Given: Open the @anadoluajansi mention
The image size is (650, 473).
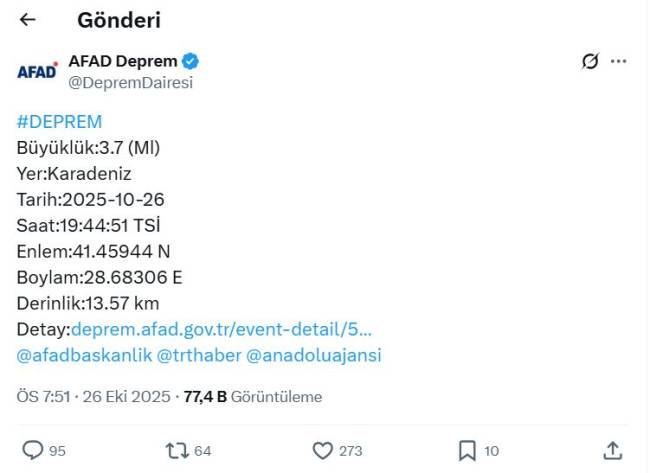Looking at the screenshot, I should [313, 355].
